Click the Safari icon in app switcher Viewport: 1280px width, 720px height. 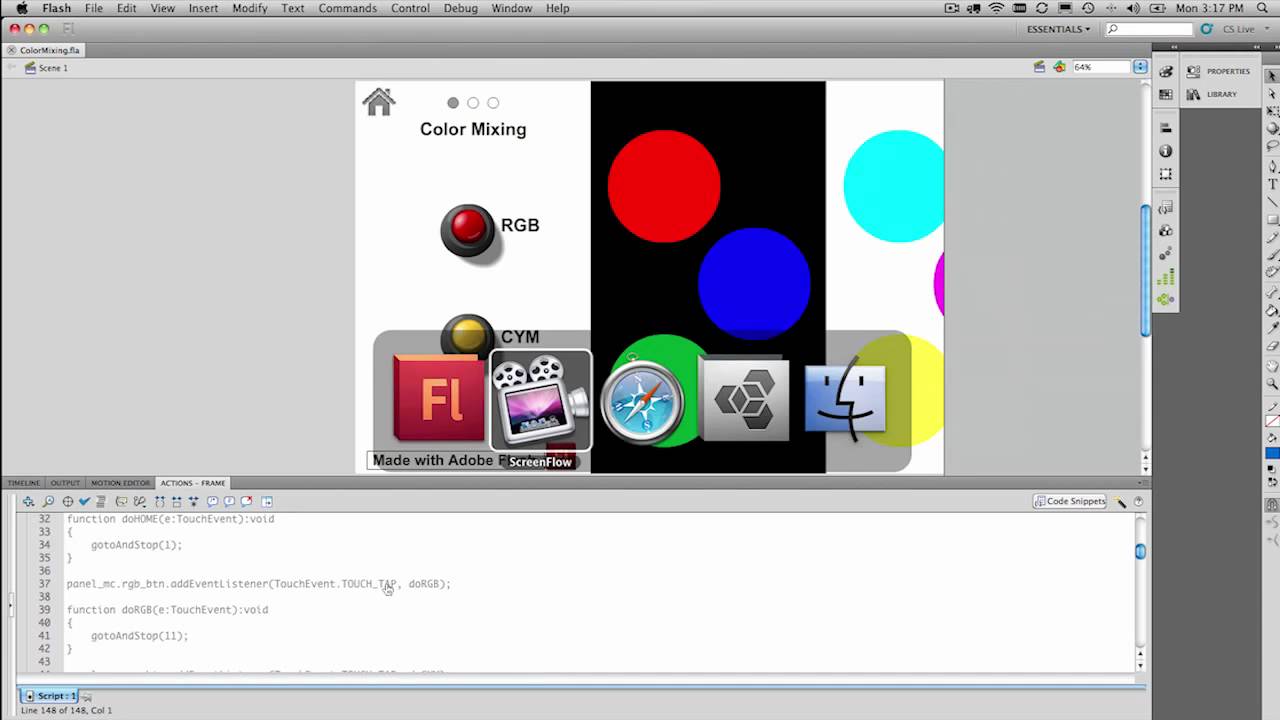642,400
